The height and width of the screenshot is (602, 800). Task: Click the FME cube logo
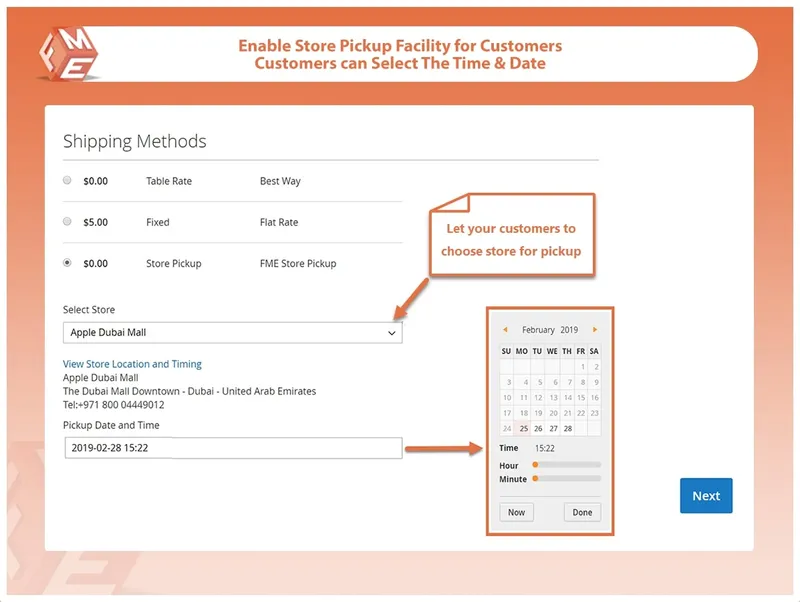(x=69, y=54)
